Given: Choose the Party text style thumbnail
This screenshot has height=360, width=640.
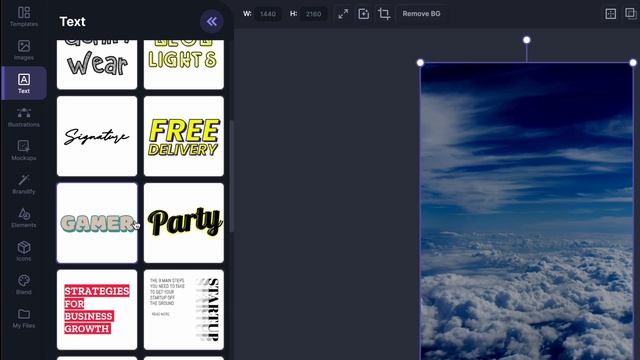Looking at the screenshot, I should (x=184, y=223).
